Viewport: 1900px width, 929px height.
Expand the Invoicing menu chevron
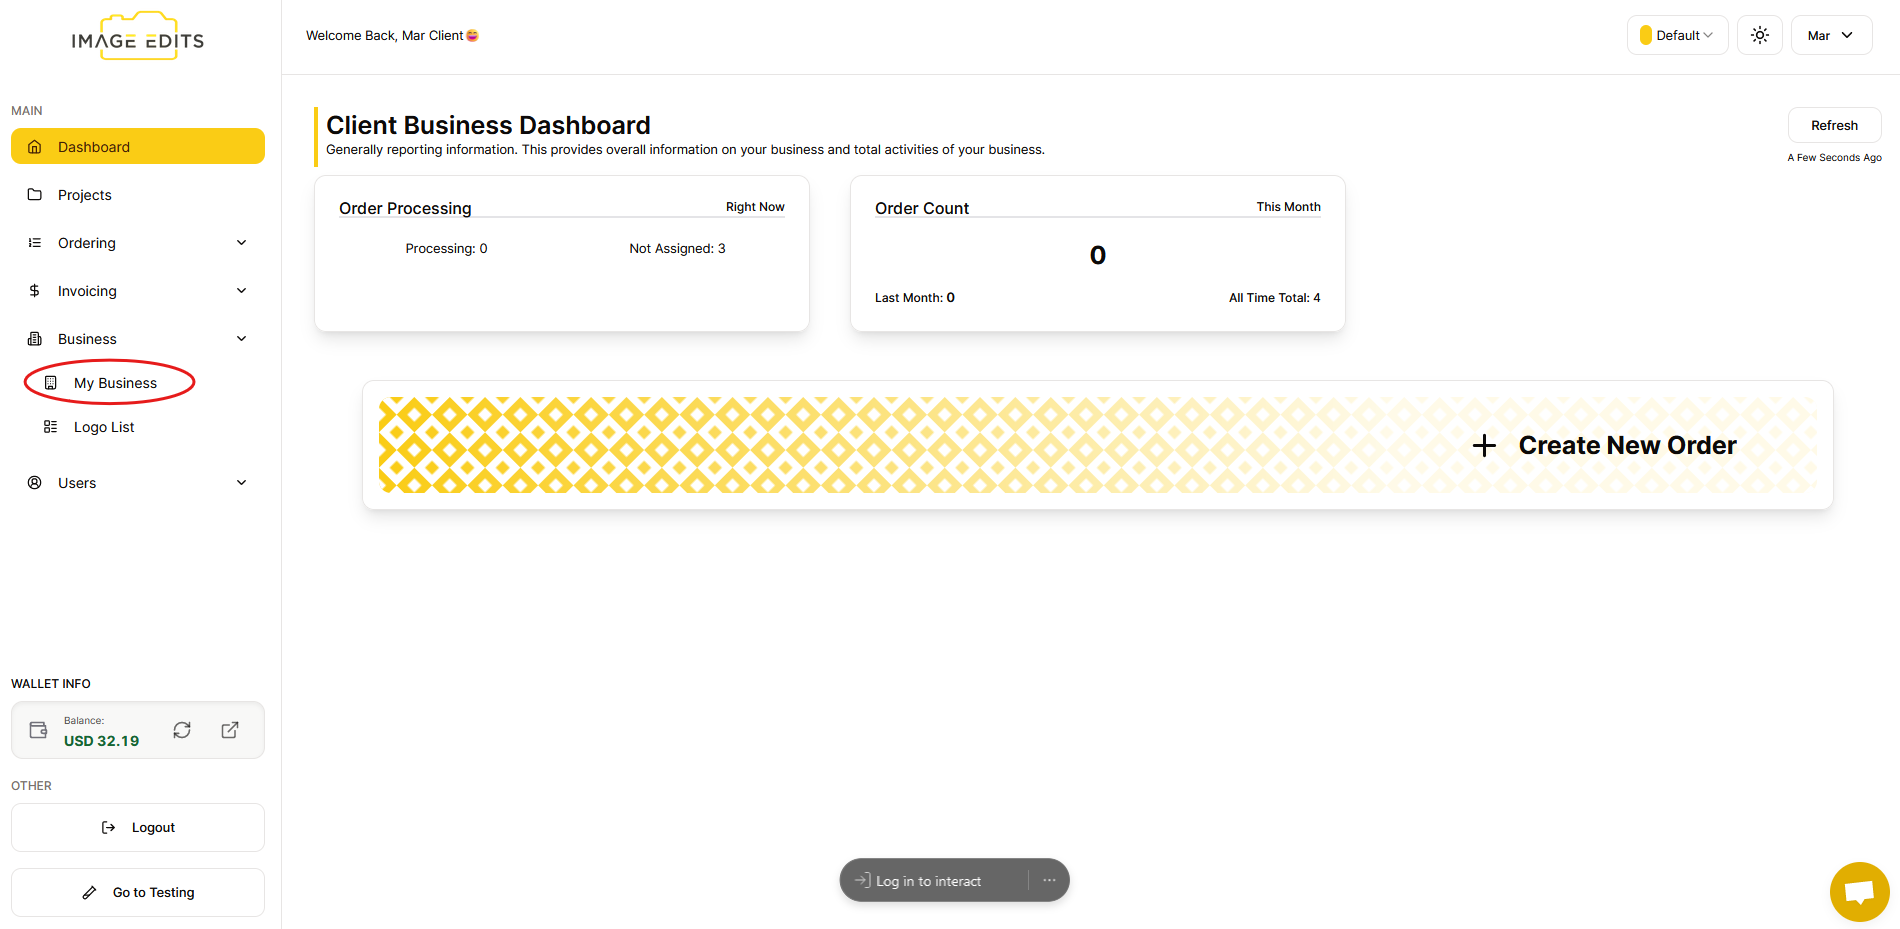pyautogui.click(x=241, y=291)
